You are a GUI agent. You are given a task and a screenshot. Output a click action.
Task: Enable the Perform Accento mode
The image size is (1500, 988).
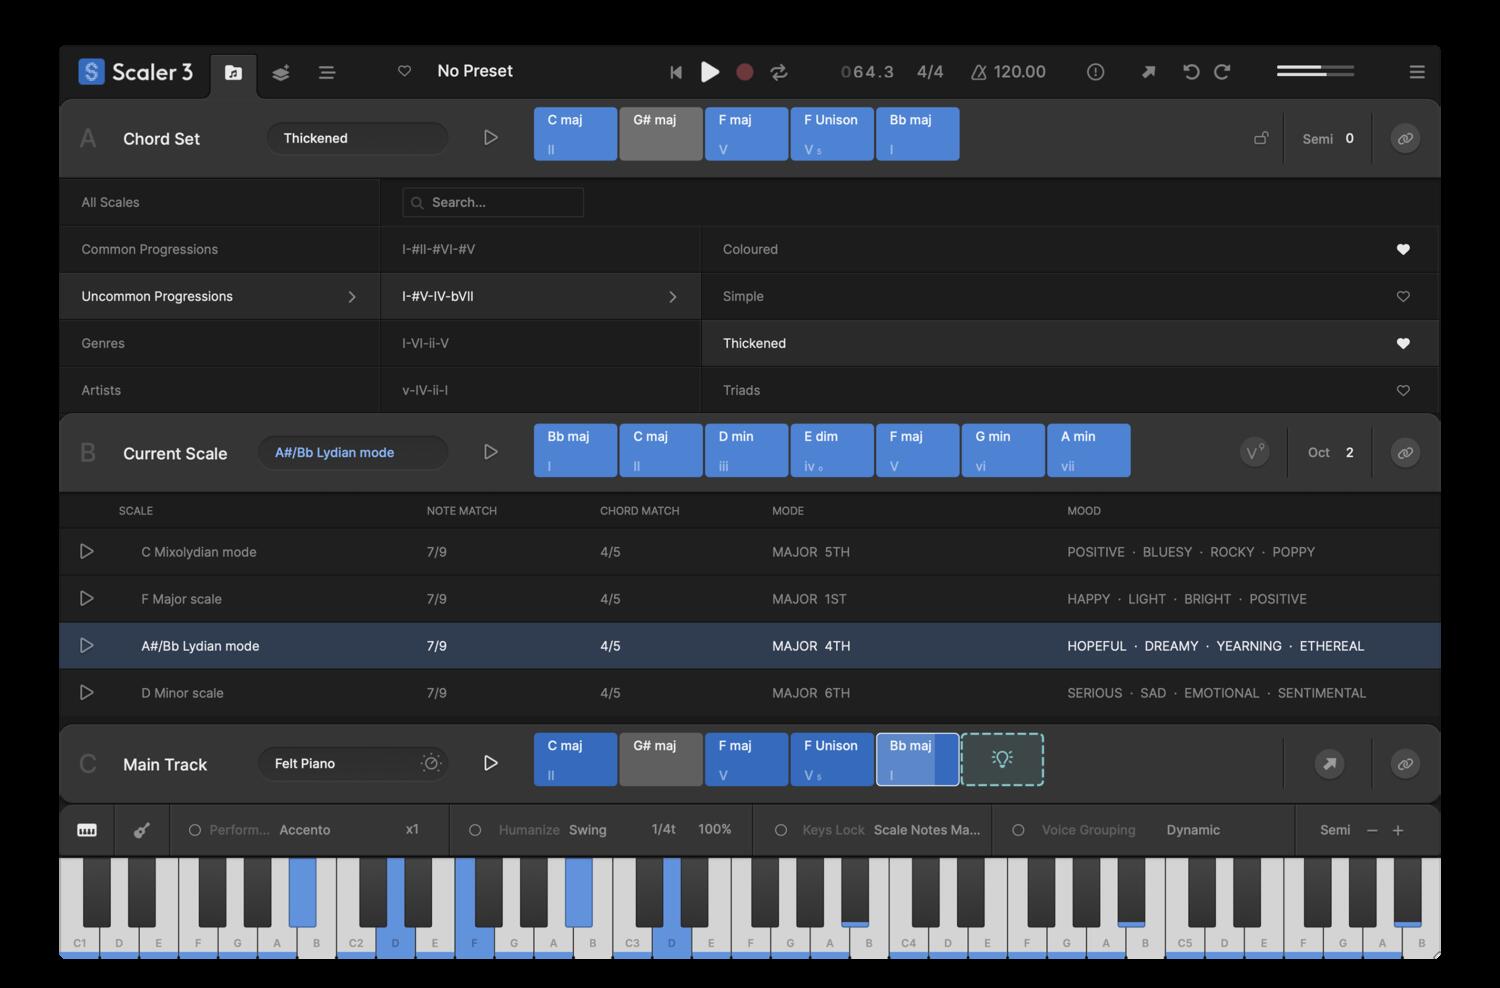tap(194, 830)
